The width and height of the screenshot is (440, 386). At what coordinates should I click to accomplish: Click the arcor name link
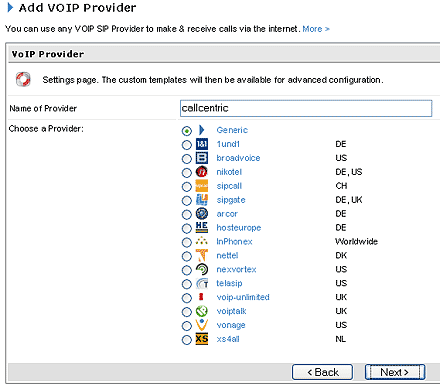tap(227, 214)
